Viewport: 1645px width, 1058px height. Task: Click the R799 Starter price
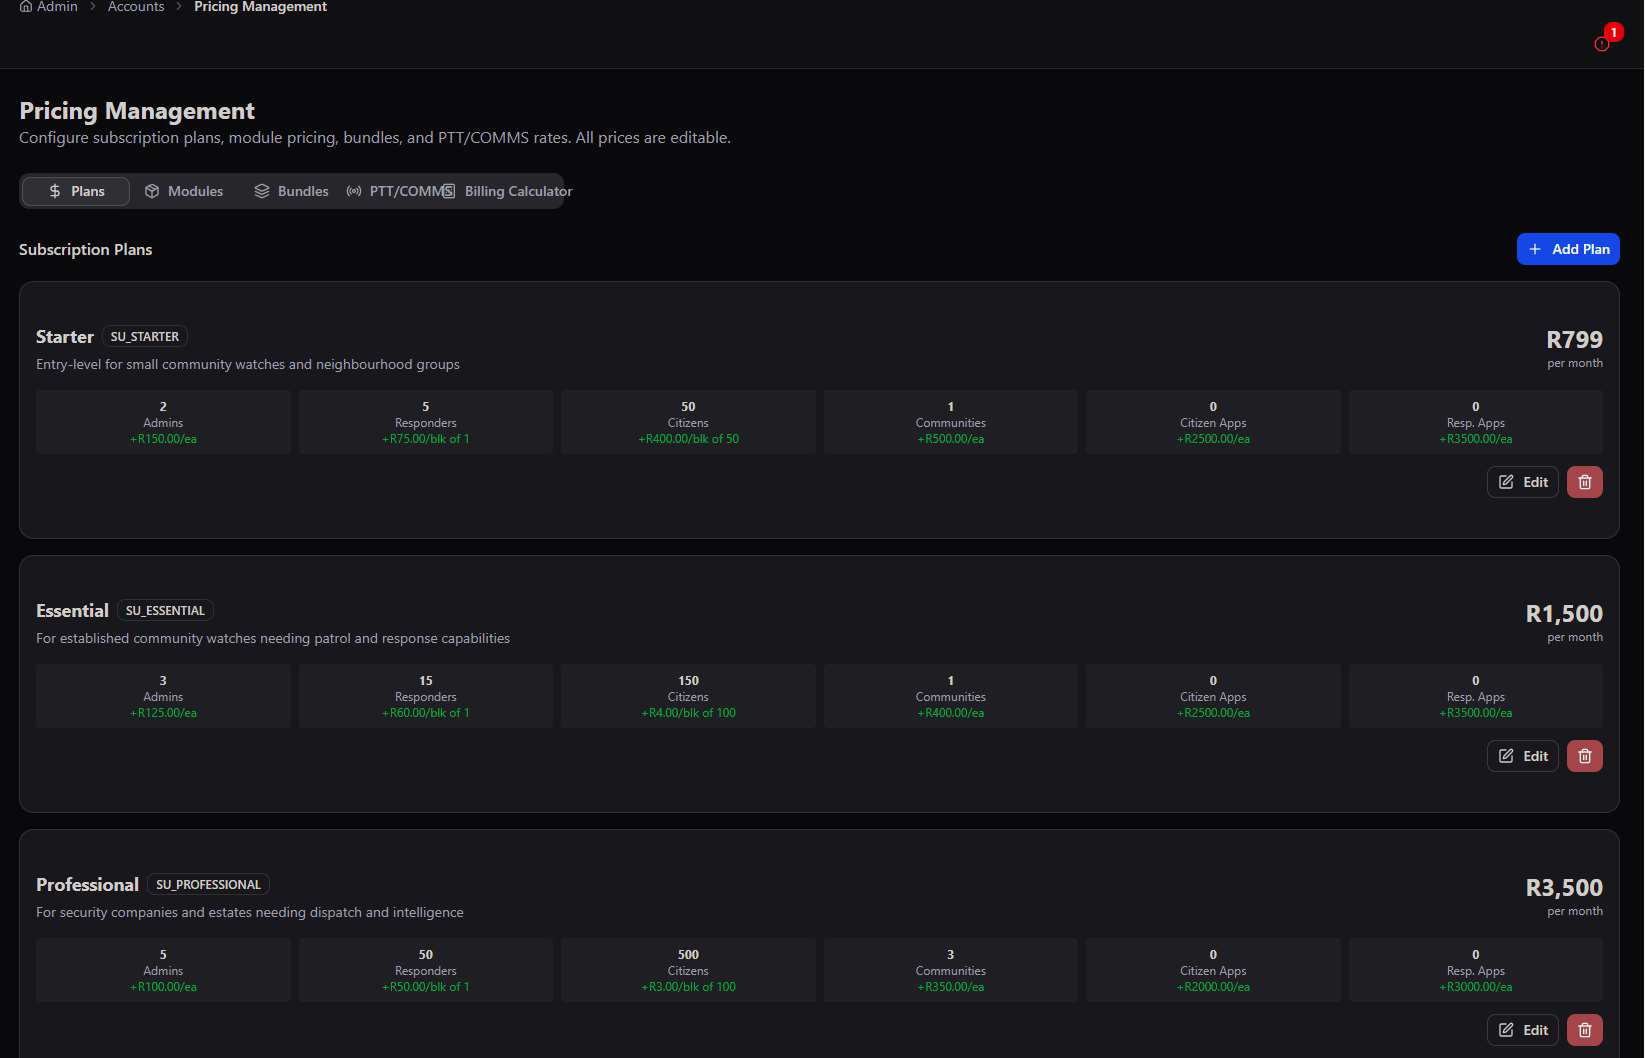1574,340
